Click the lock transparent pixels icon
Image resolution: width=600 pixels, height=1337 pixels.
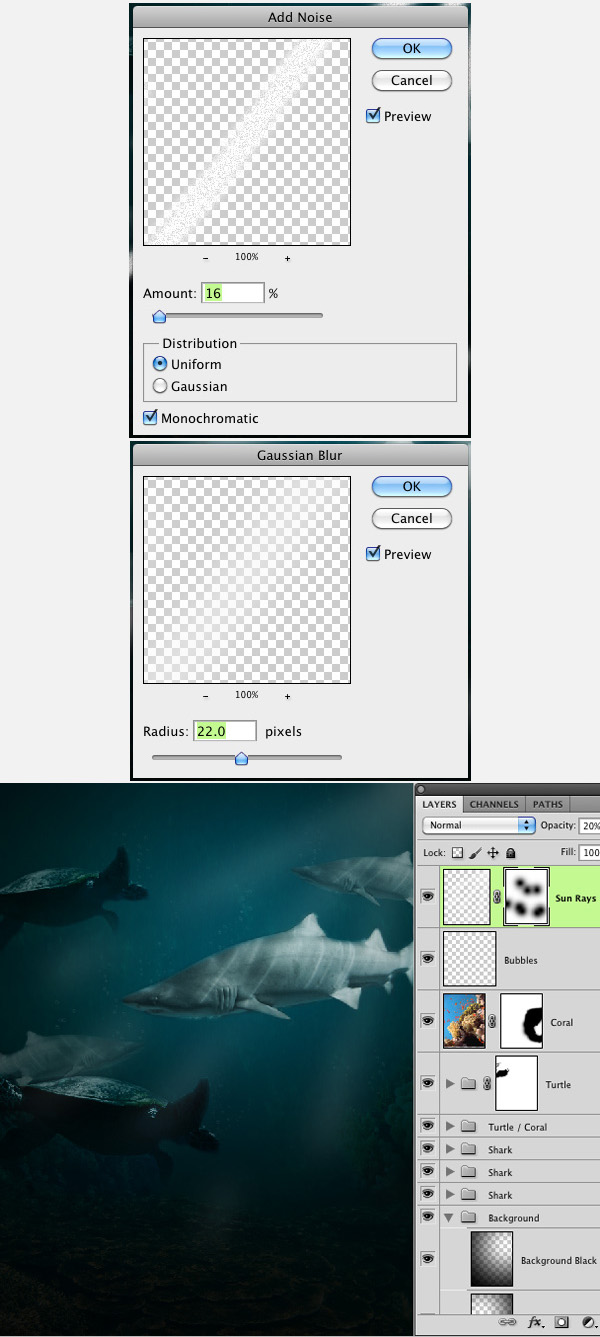click(458, 853)
